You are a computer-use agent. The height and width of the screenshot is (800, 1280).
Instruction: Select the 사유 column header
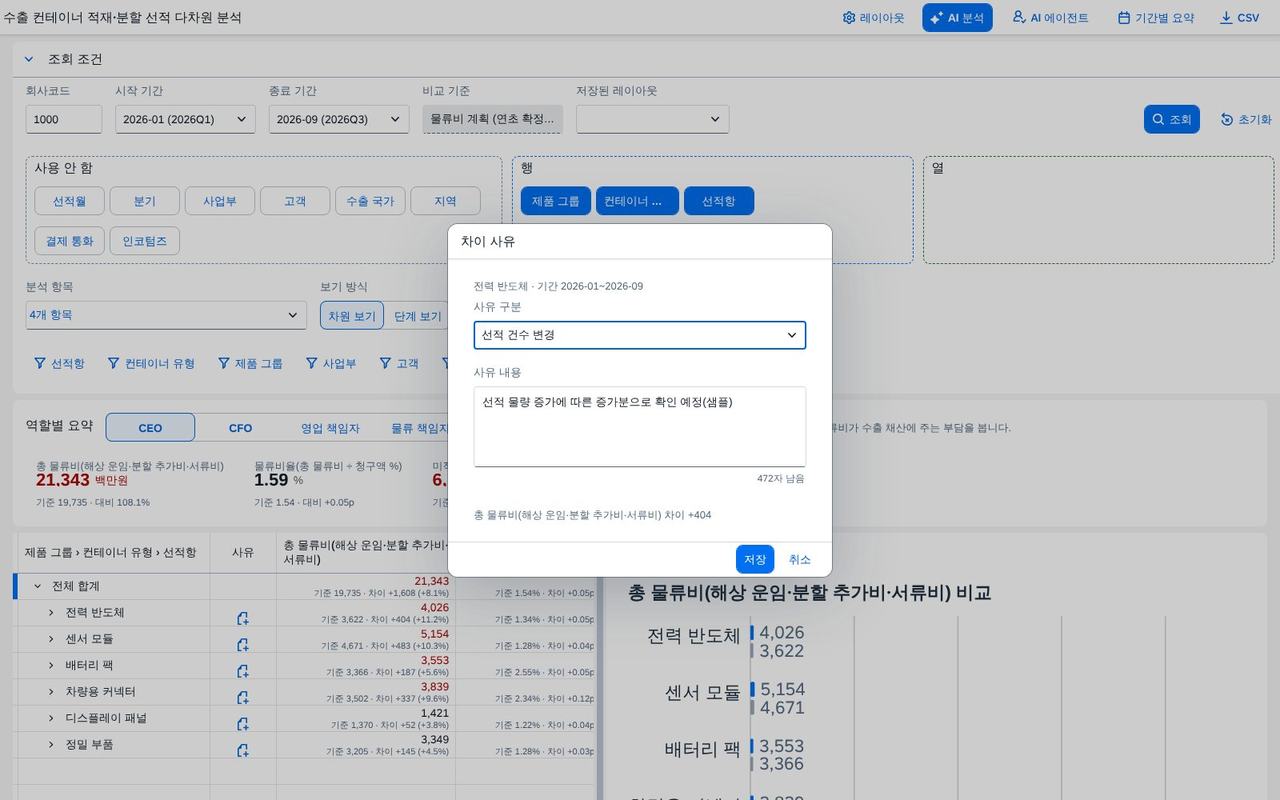point(243,552)
